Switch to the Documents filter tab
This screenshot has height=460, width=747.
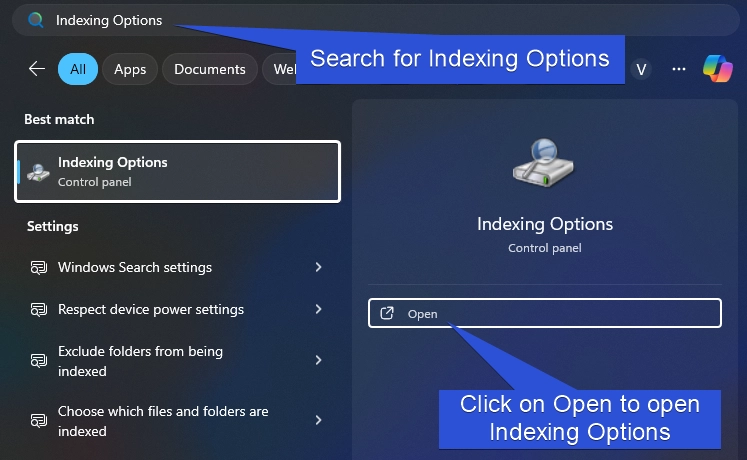point(210,69)
